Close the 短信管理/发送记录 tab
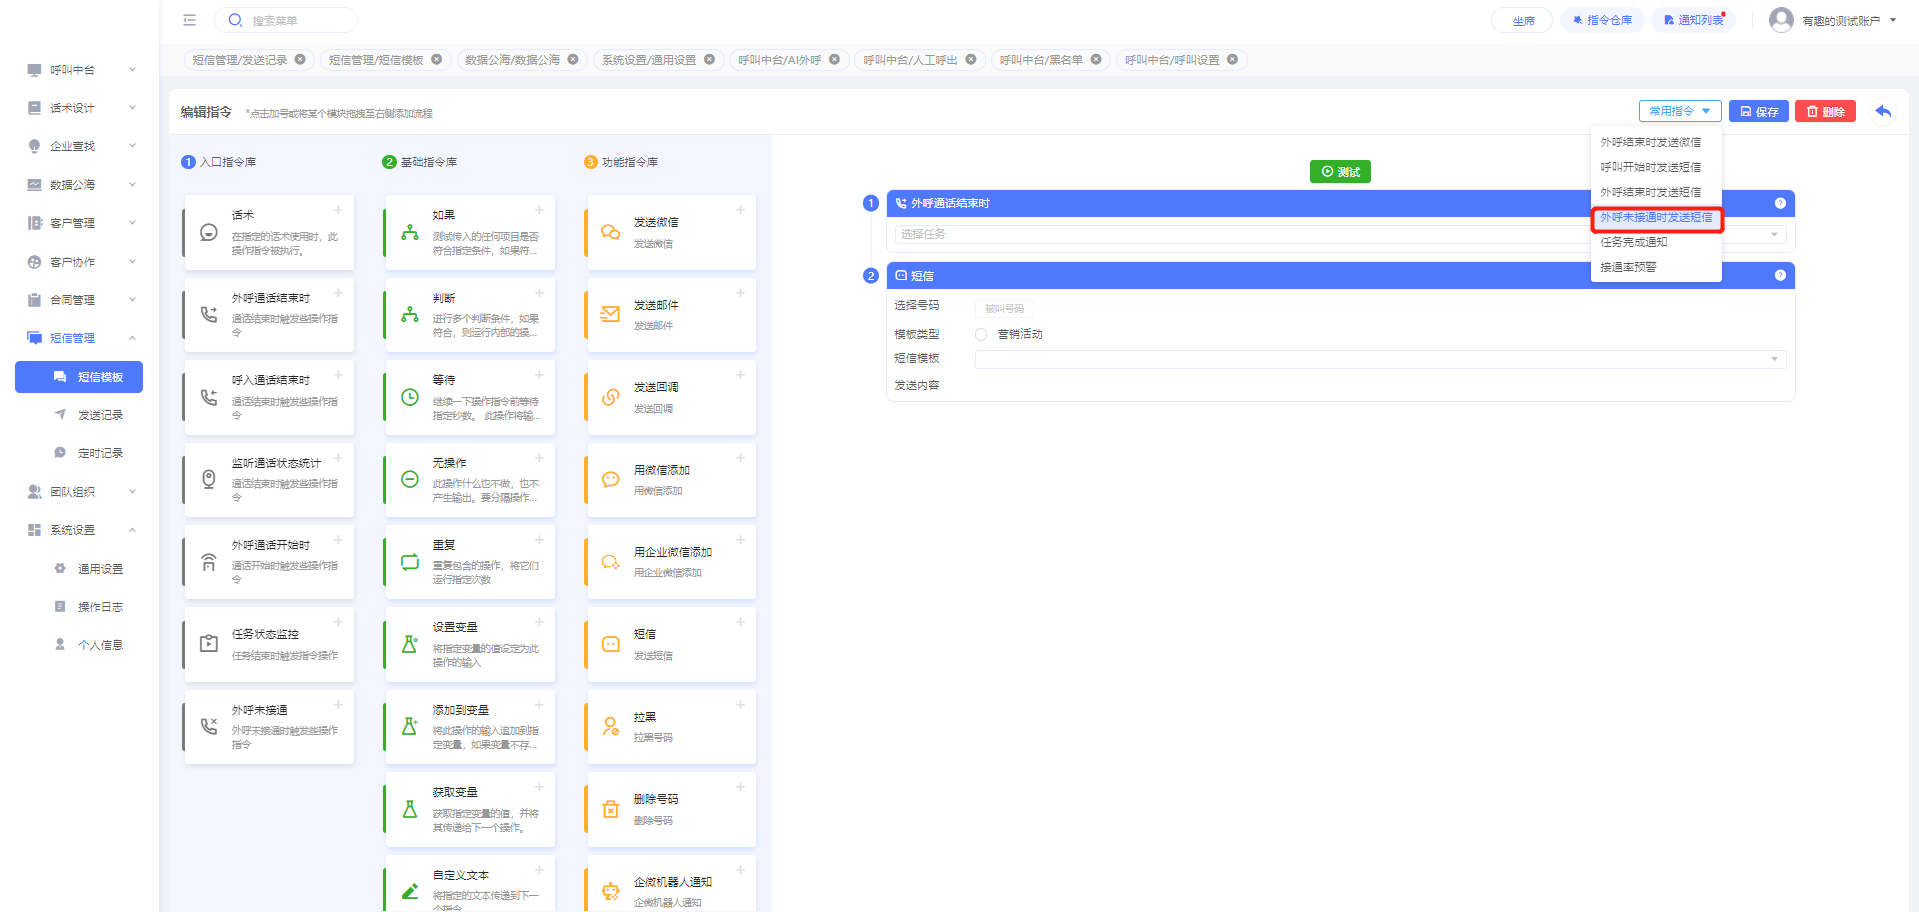Screen dimensions: 1919x912 300,59
